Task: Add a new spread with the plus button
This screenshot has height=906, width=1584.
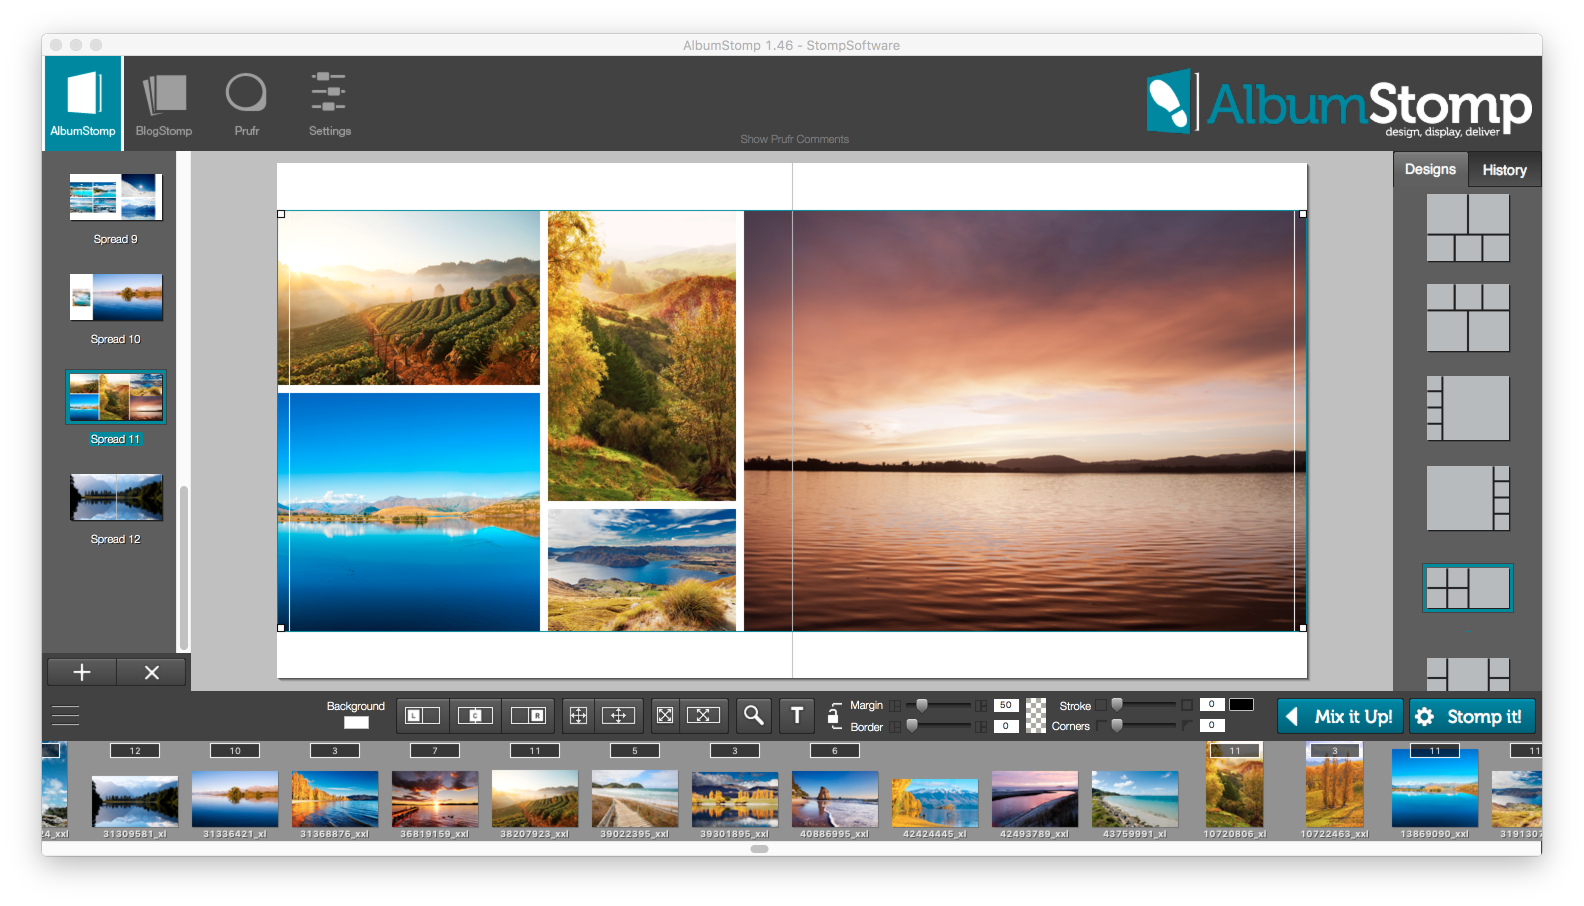Action: (82, 672)
